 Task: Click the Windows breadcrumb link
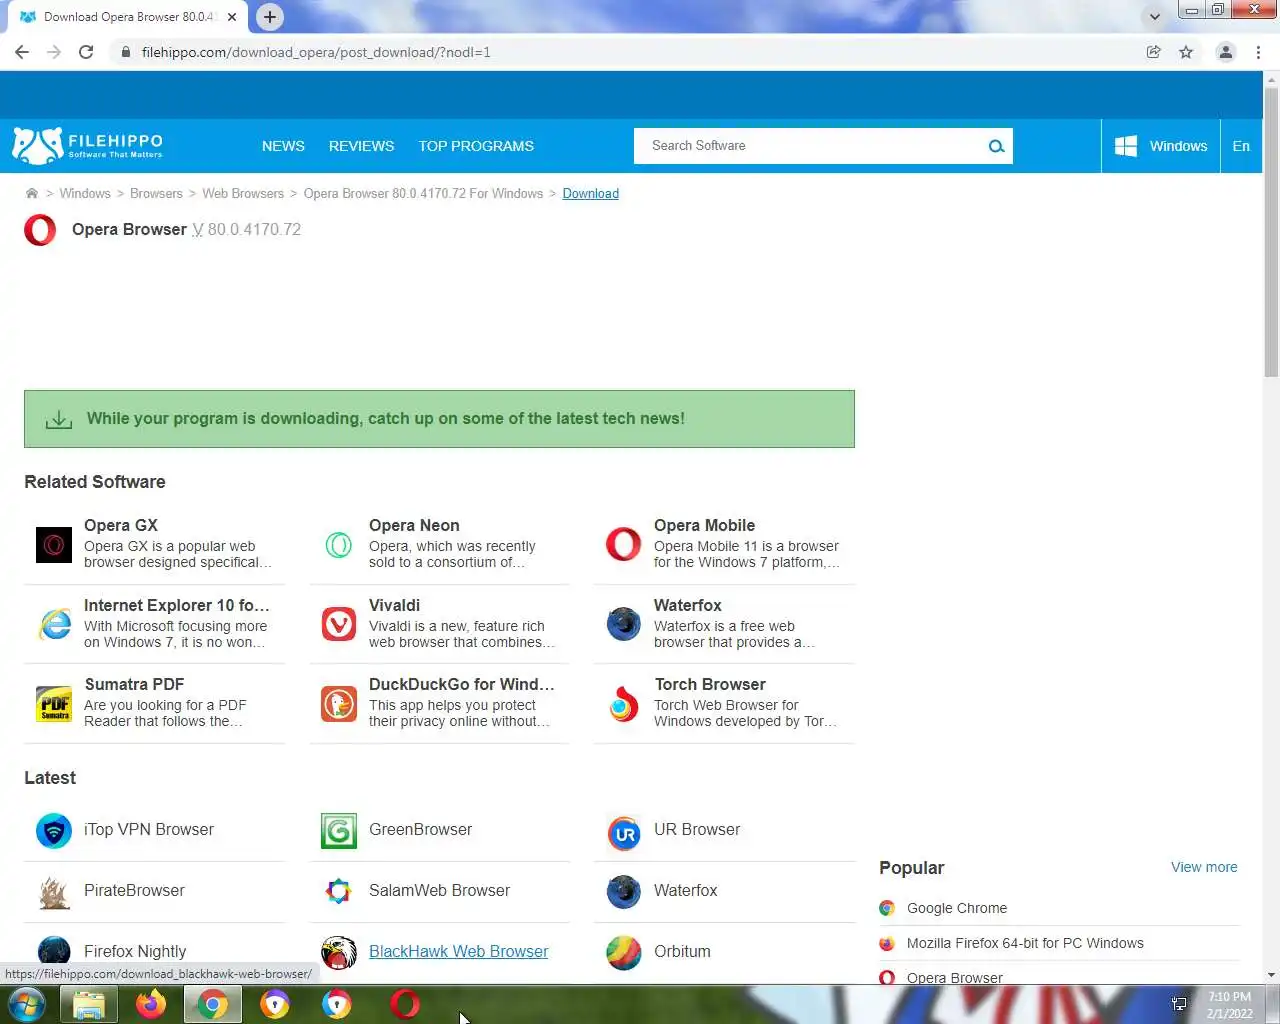point(85,193)
